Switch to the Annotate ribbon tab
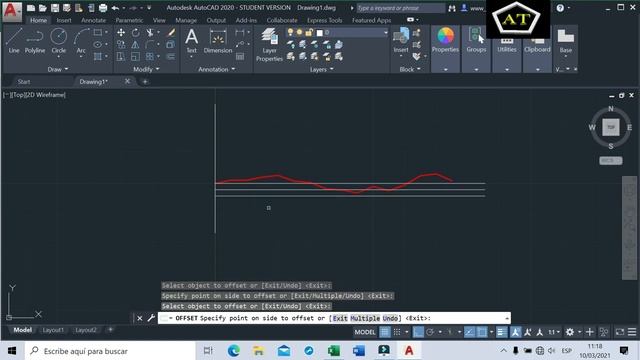The height and width of the screenshot is (360, 640). [x=93, y=20]
